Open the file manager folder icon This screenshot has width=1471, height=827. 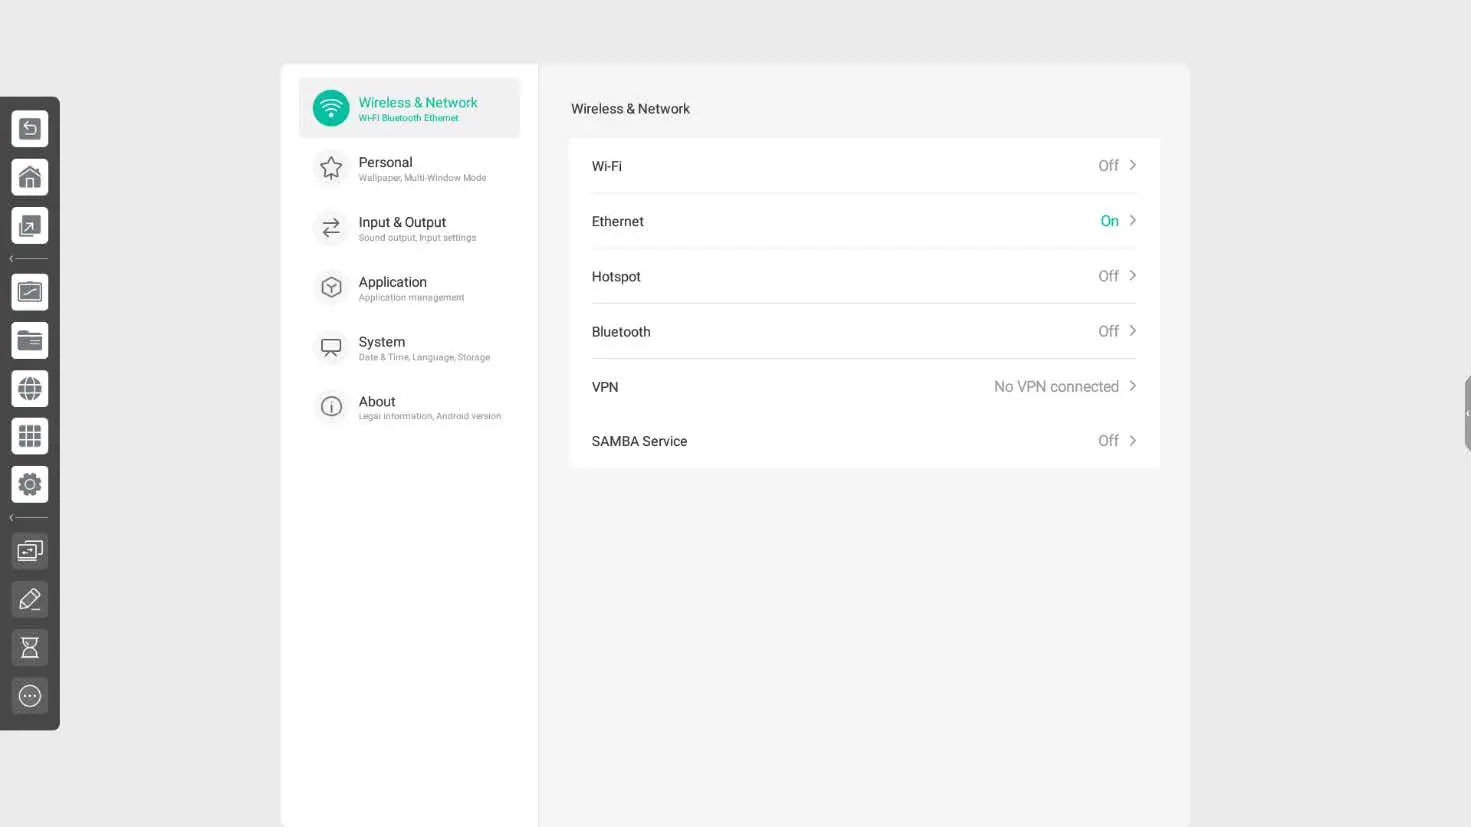[30, 340]
